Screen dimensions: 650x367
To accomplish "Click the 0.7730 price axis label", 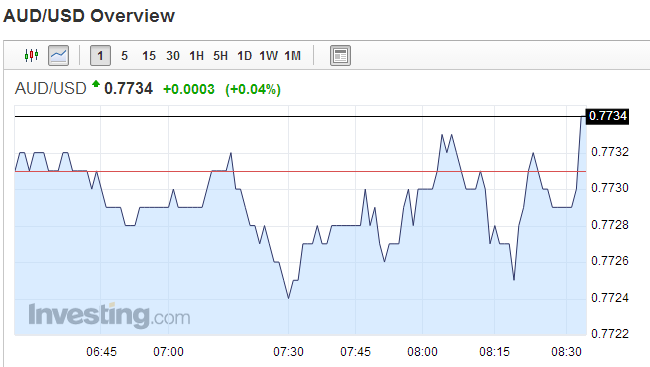I will 609,188.
